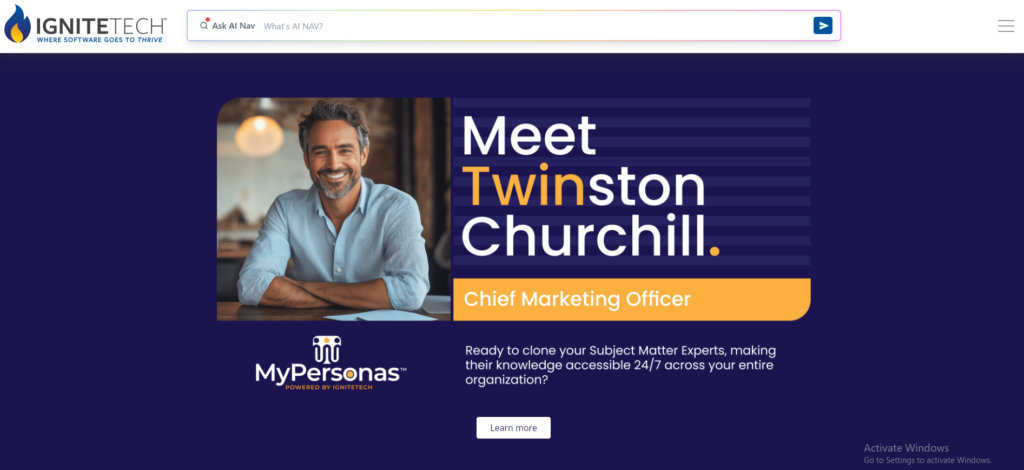Click the 'Powered by IgniteTech' caption
Screen dimensions: 1024x470
[330, 387]
